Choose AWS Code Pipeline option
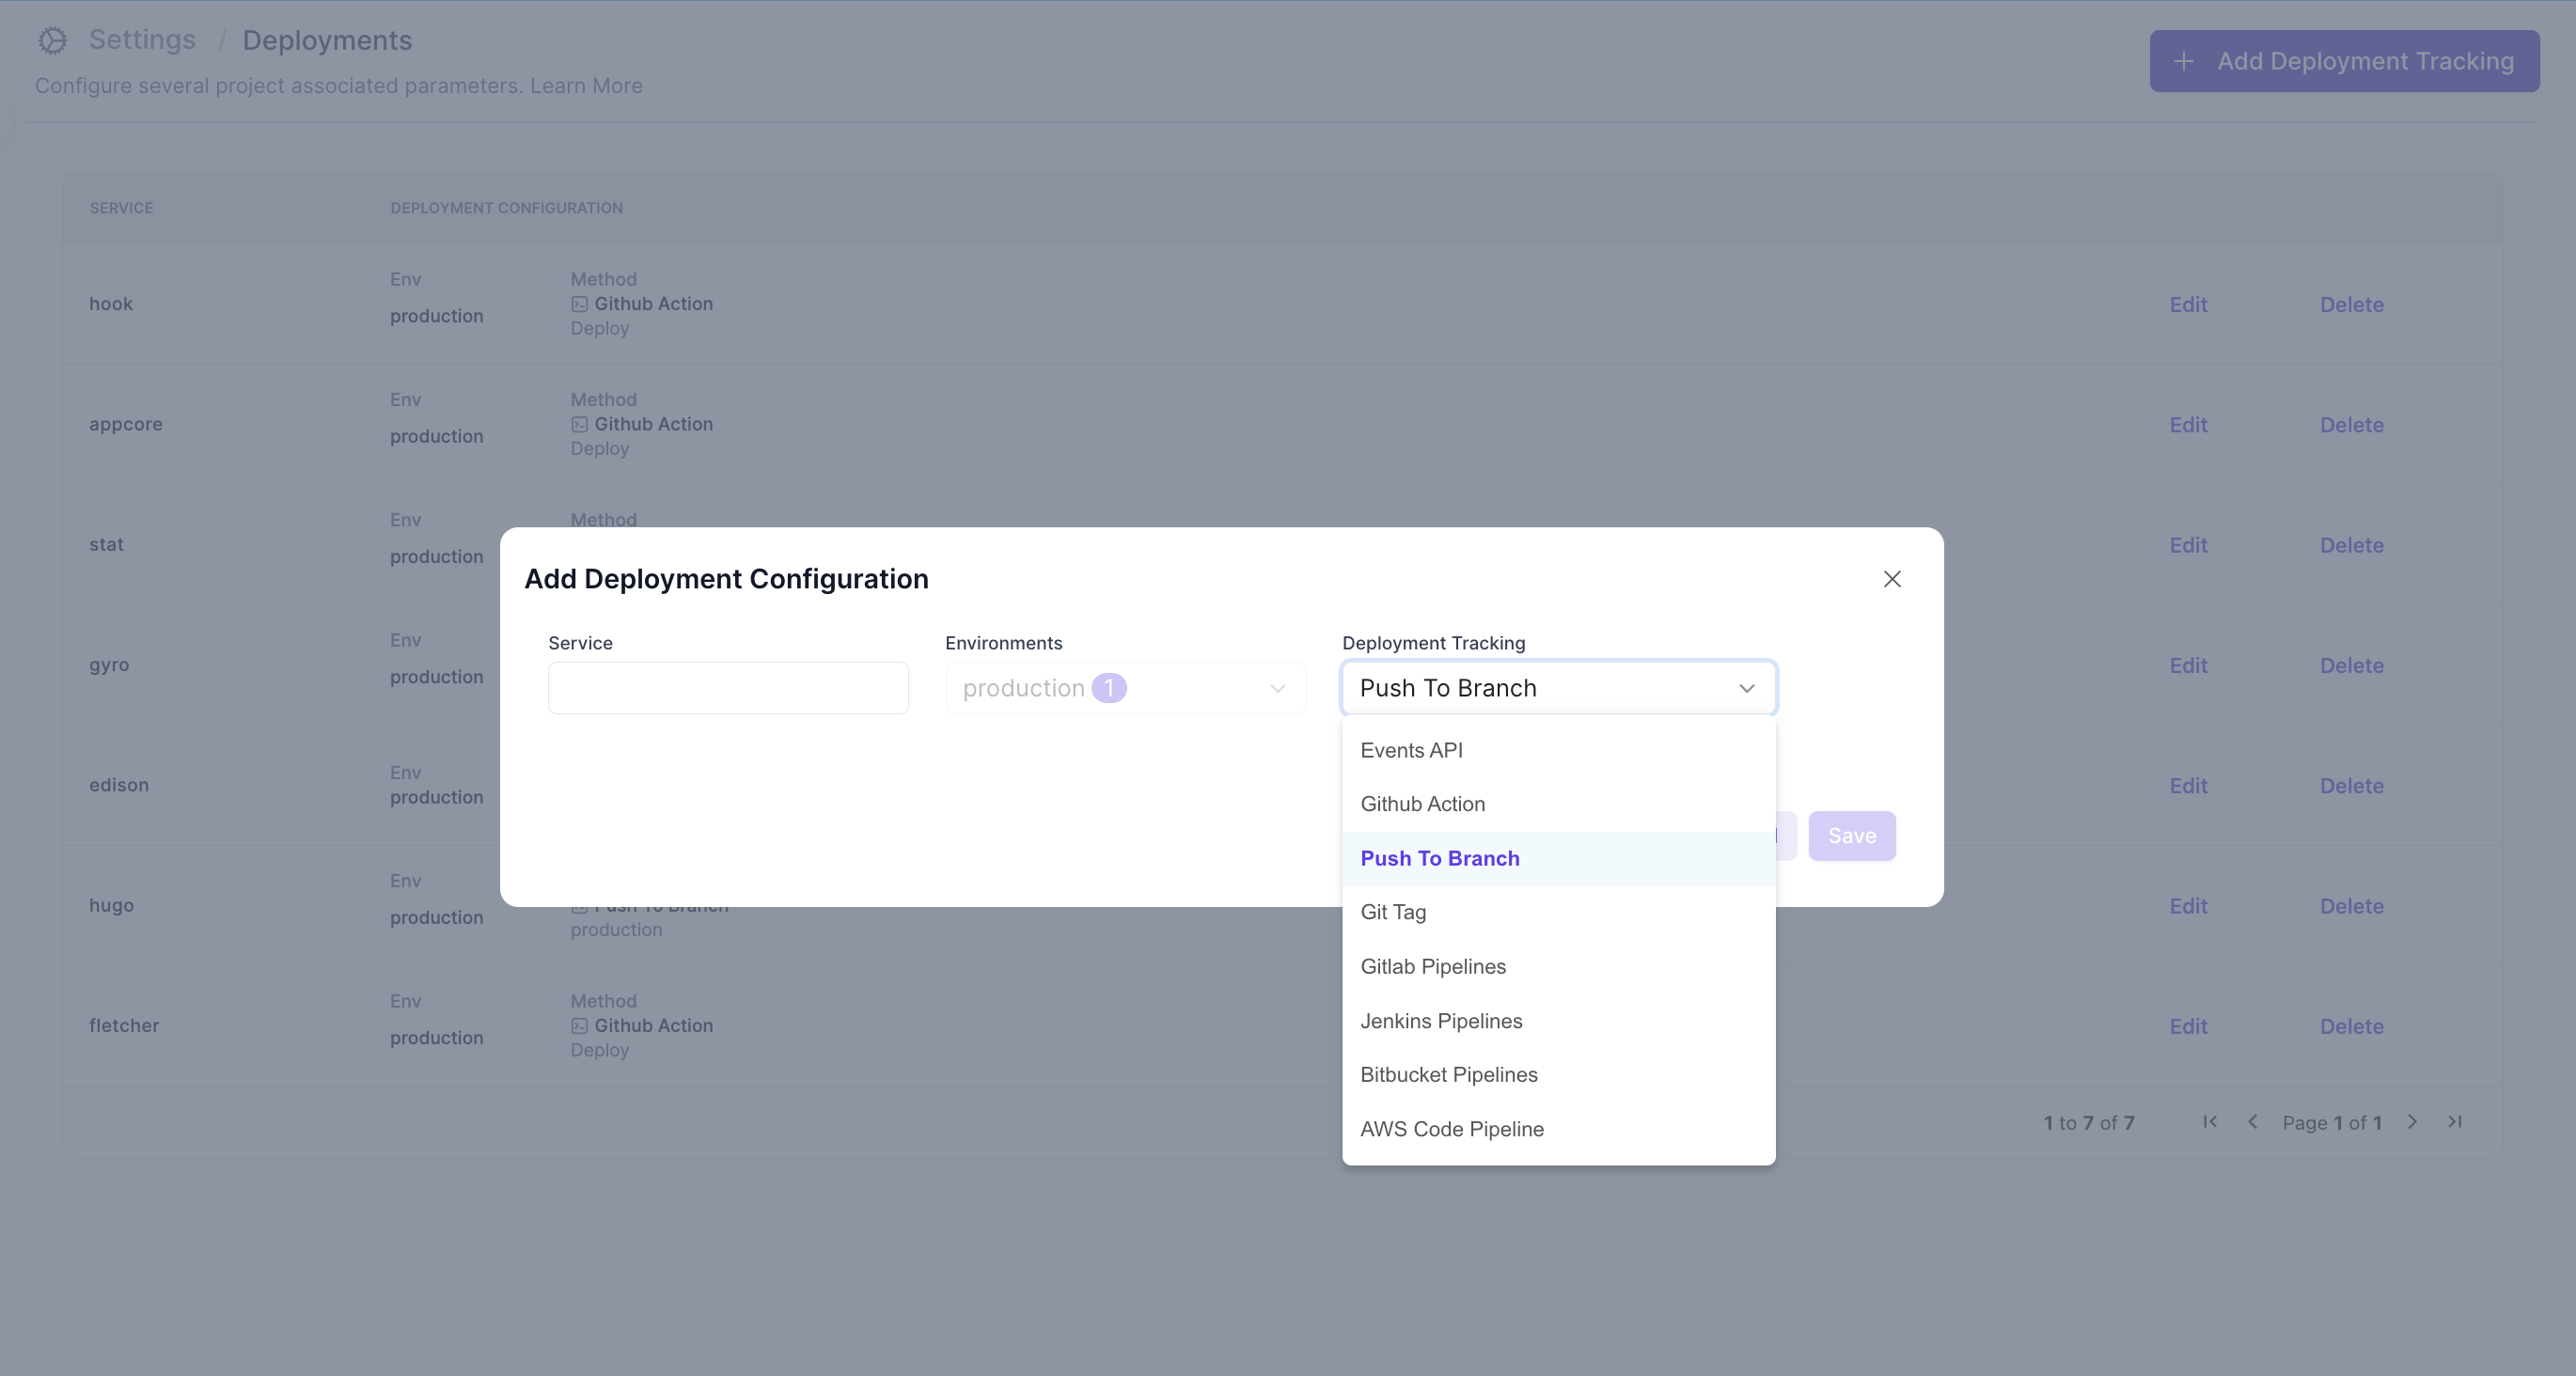The height and width of the screenshot is (1376, 2576). (1559, 1129)
